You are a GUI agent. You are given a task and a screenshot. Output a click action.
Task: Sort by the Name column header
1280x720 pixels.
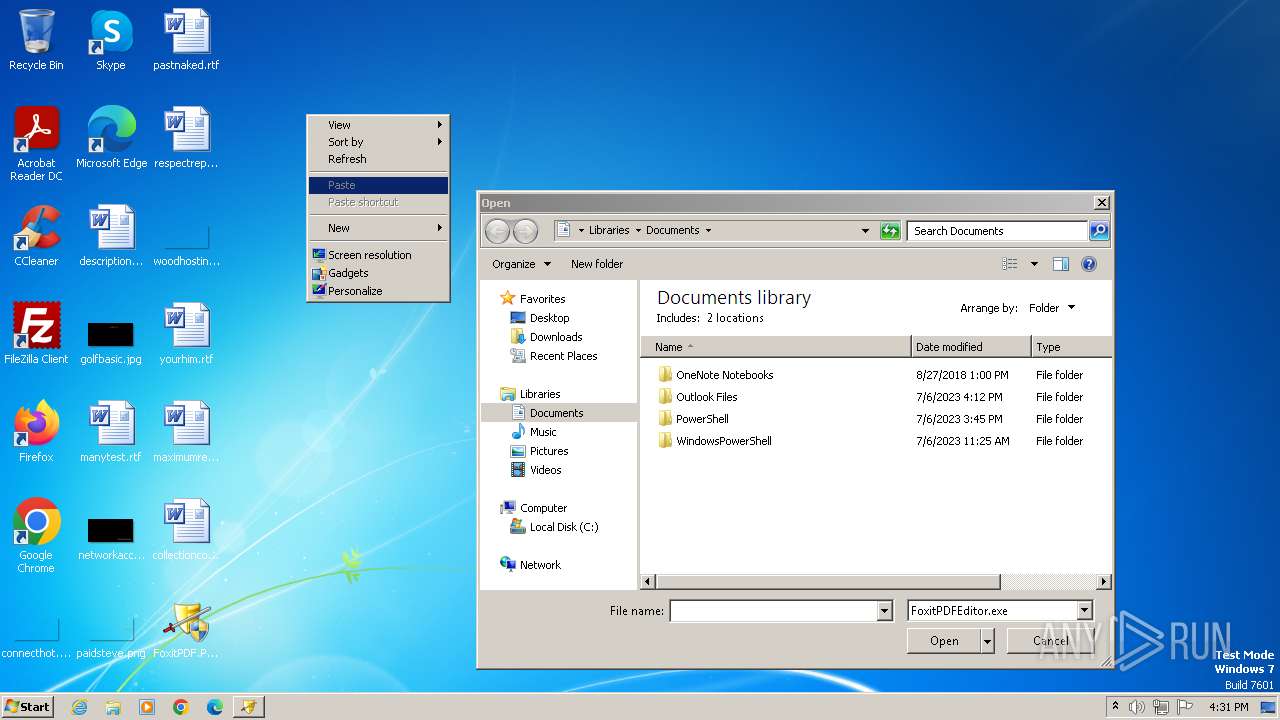pos(776,347)
